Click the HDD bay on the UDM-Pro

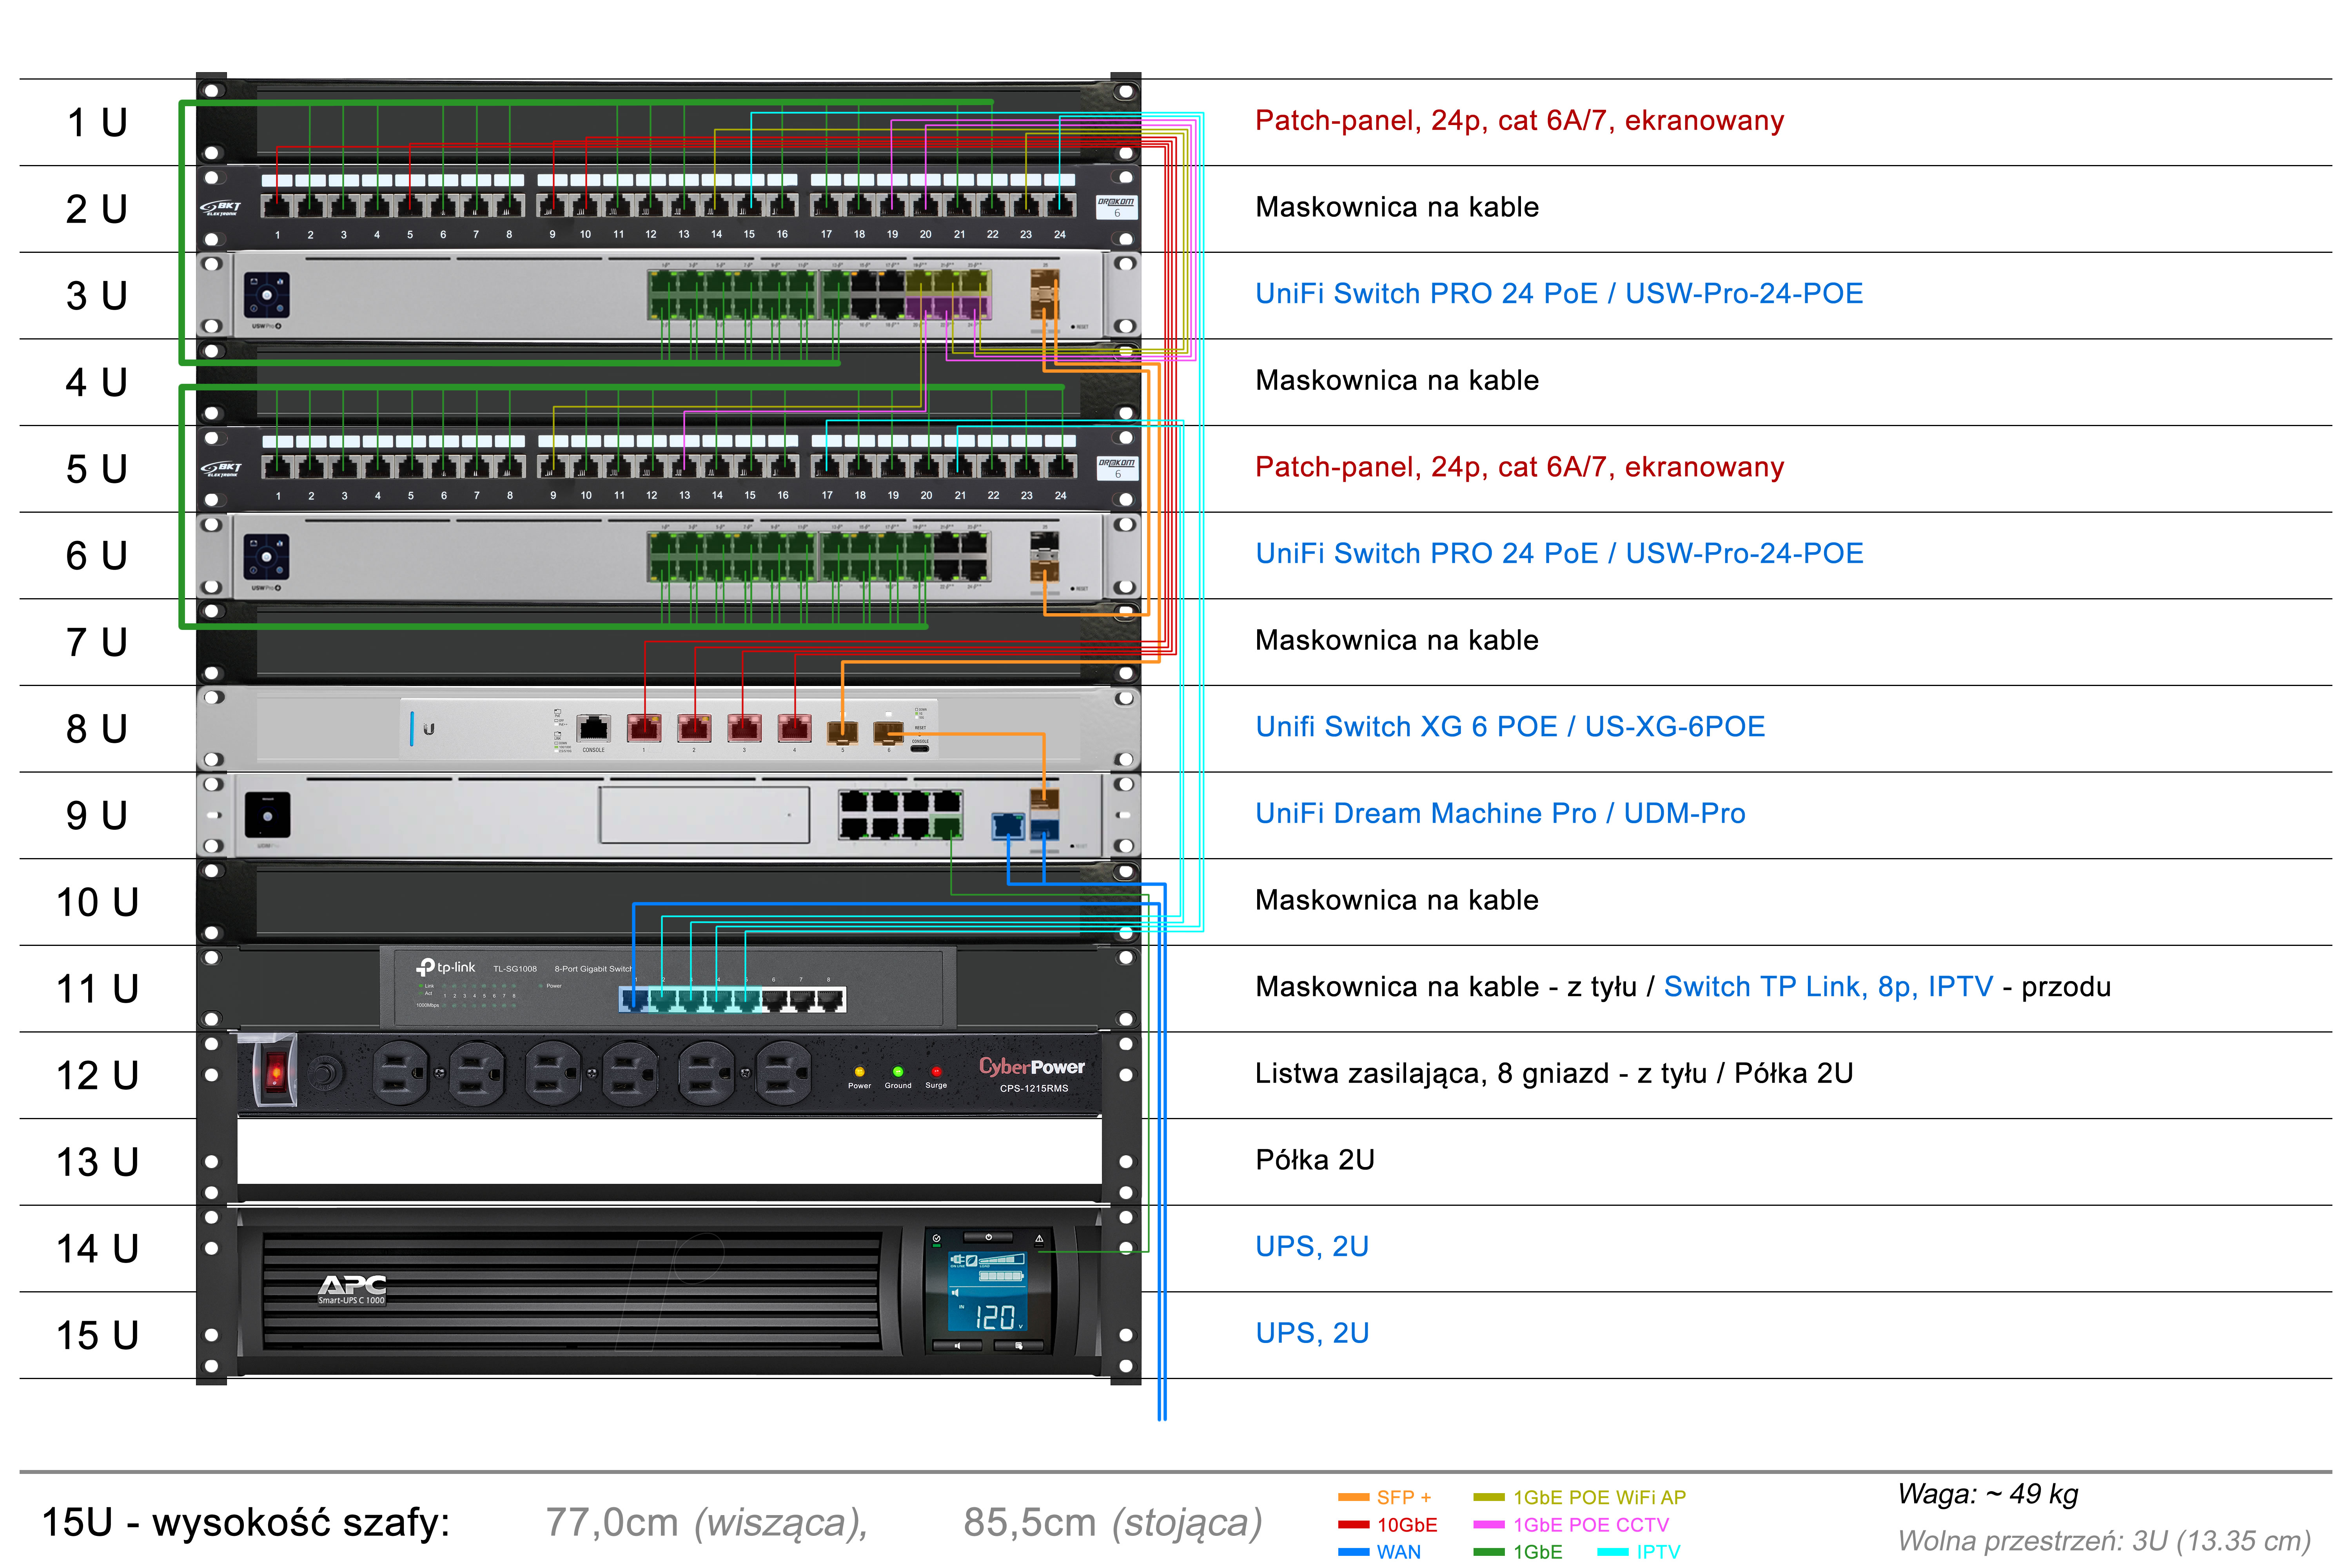pyautogui.click(x=704, y=815)
